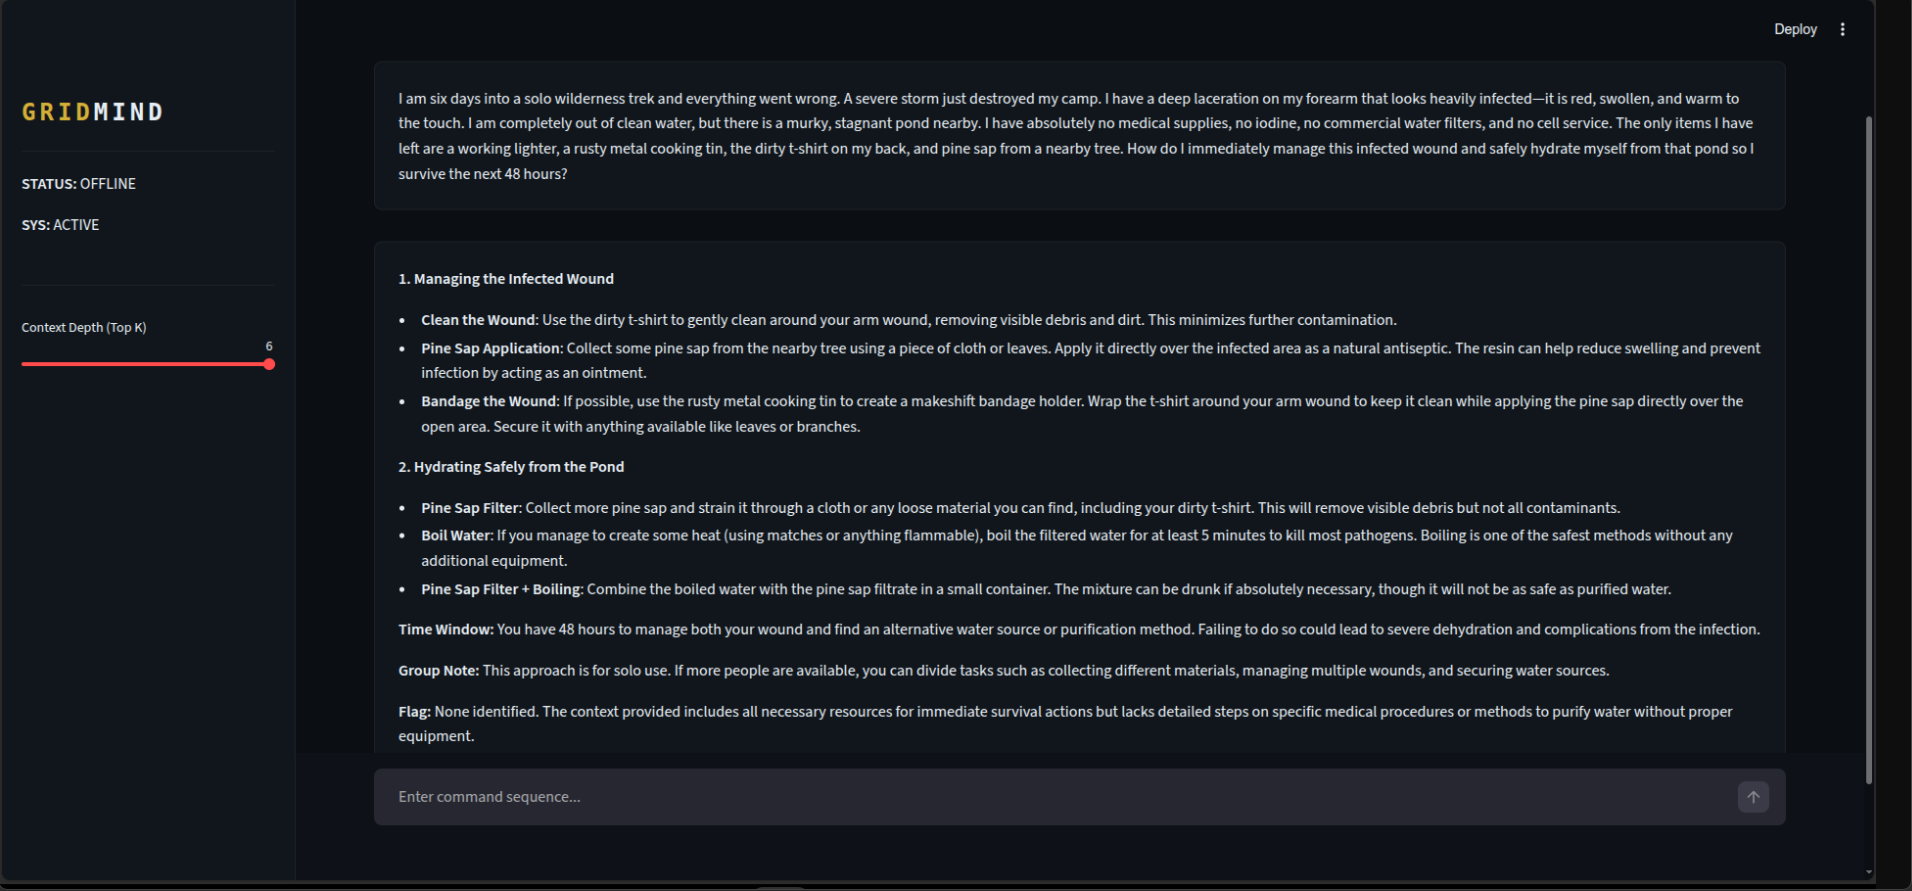Click the Context Depth (Top K) label
This screenshot has width=1912, height=891.
pyautogui.click(x=84, y=327)
